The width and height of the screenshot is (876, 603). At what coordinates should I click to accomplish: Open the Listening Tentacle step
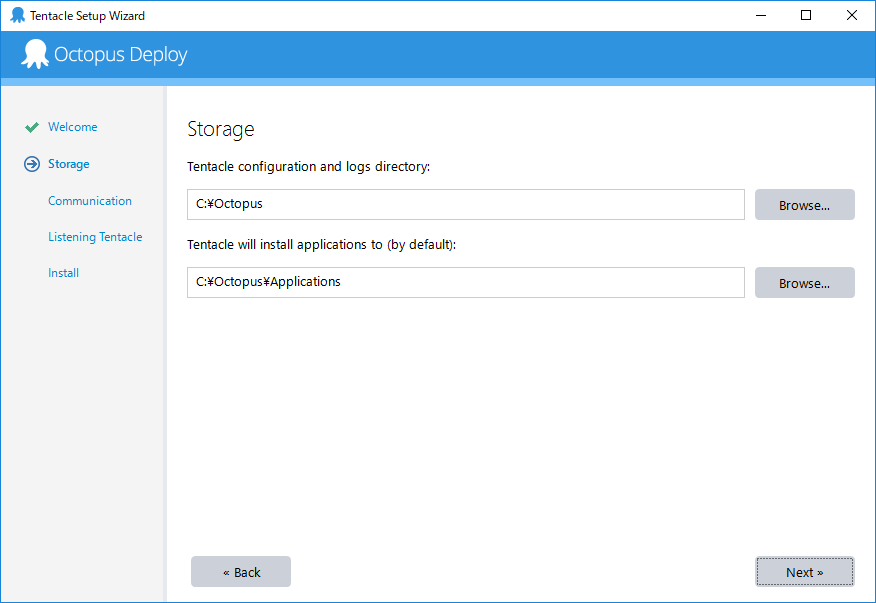pos(95,237)
